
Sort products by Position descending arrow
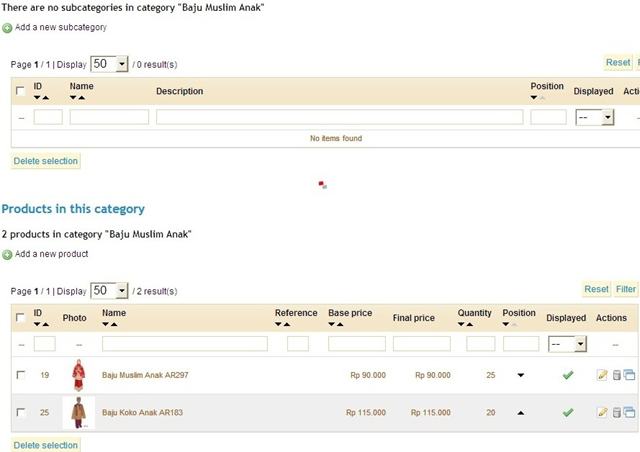pyautogui.click(x=506, y=324)
